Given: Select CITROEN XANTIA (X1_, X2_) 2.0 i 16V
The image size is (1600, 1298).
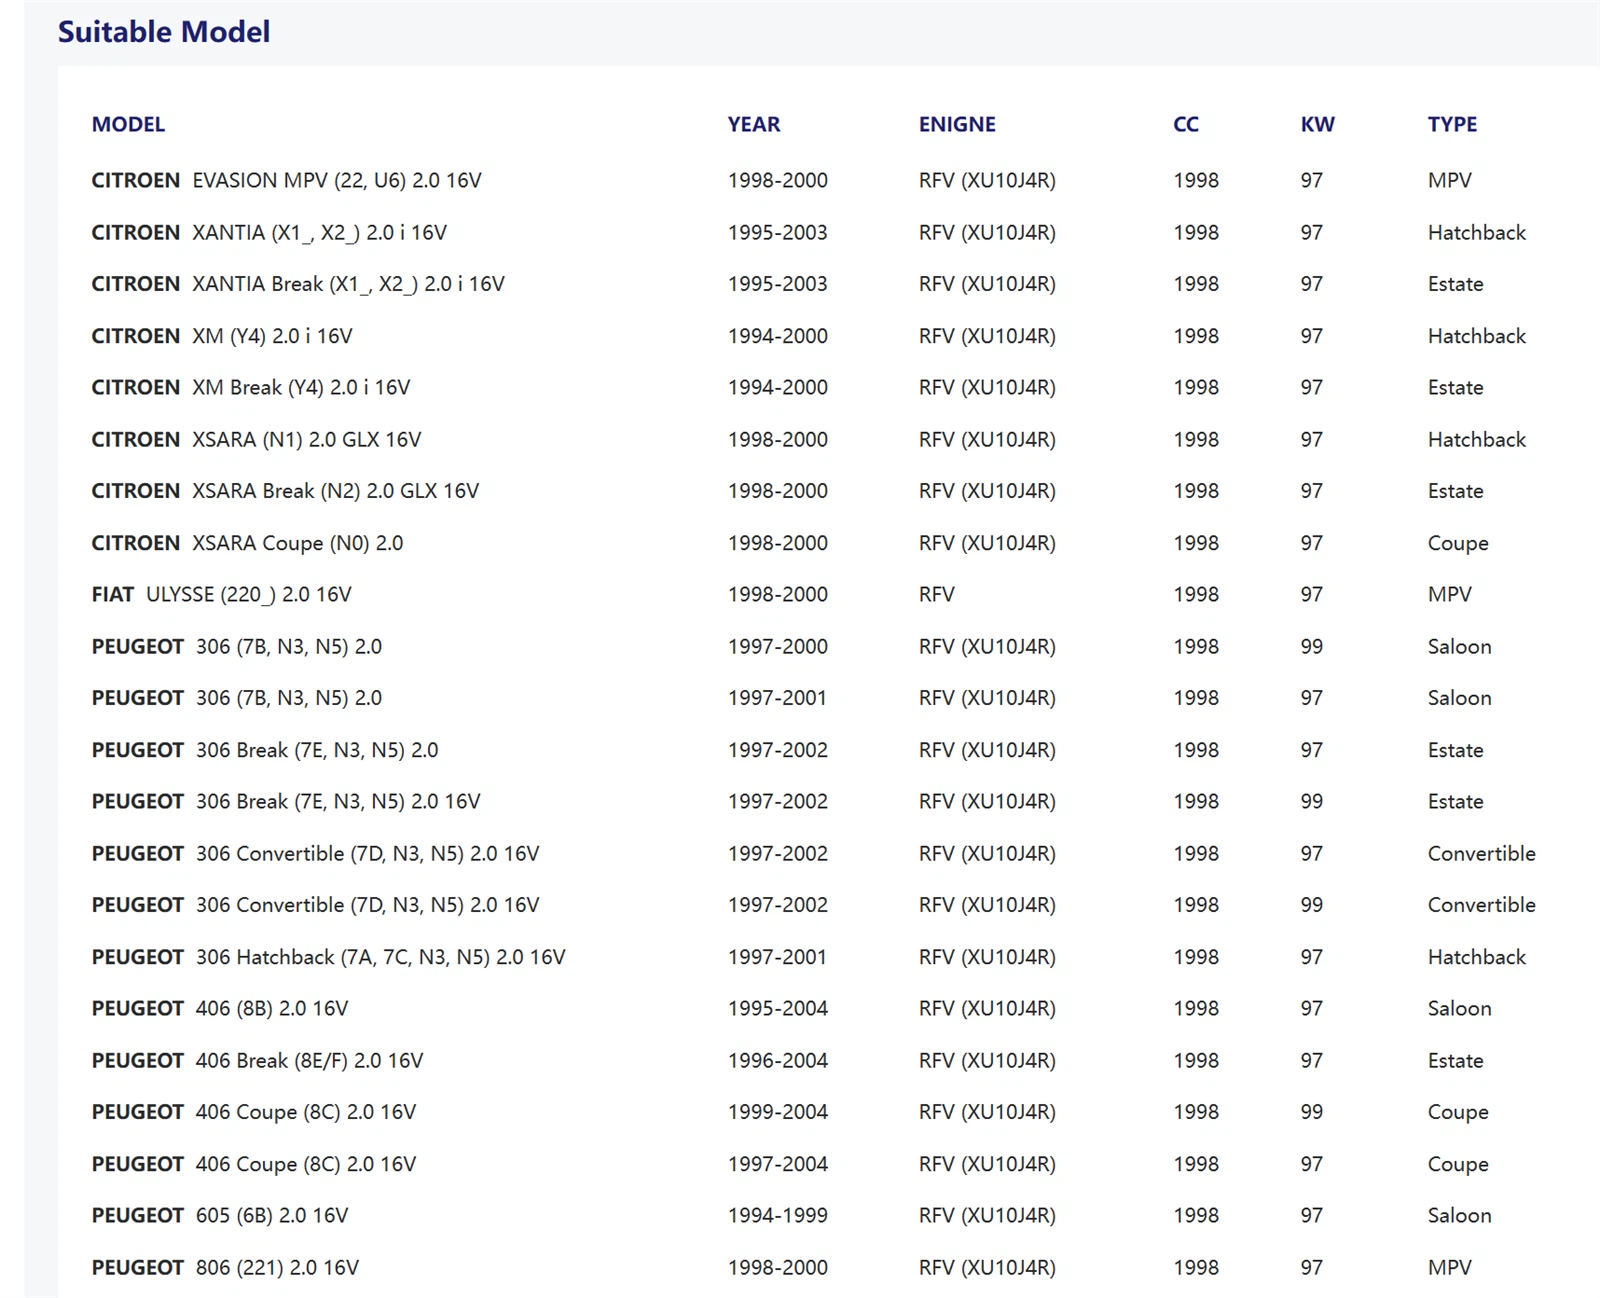Looking at the screenshot, I should click(x=269, y=233).
